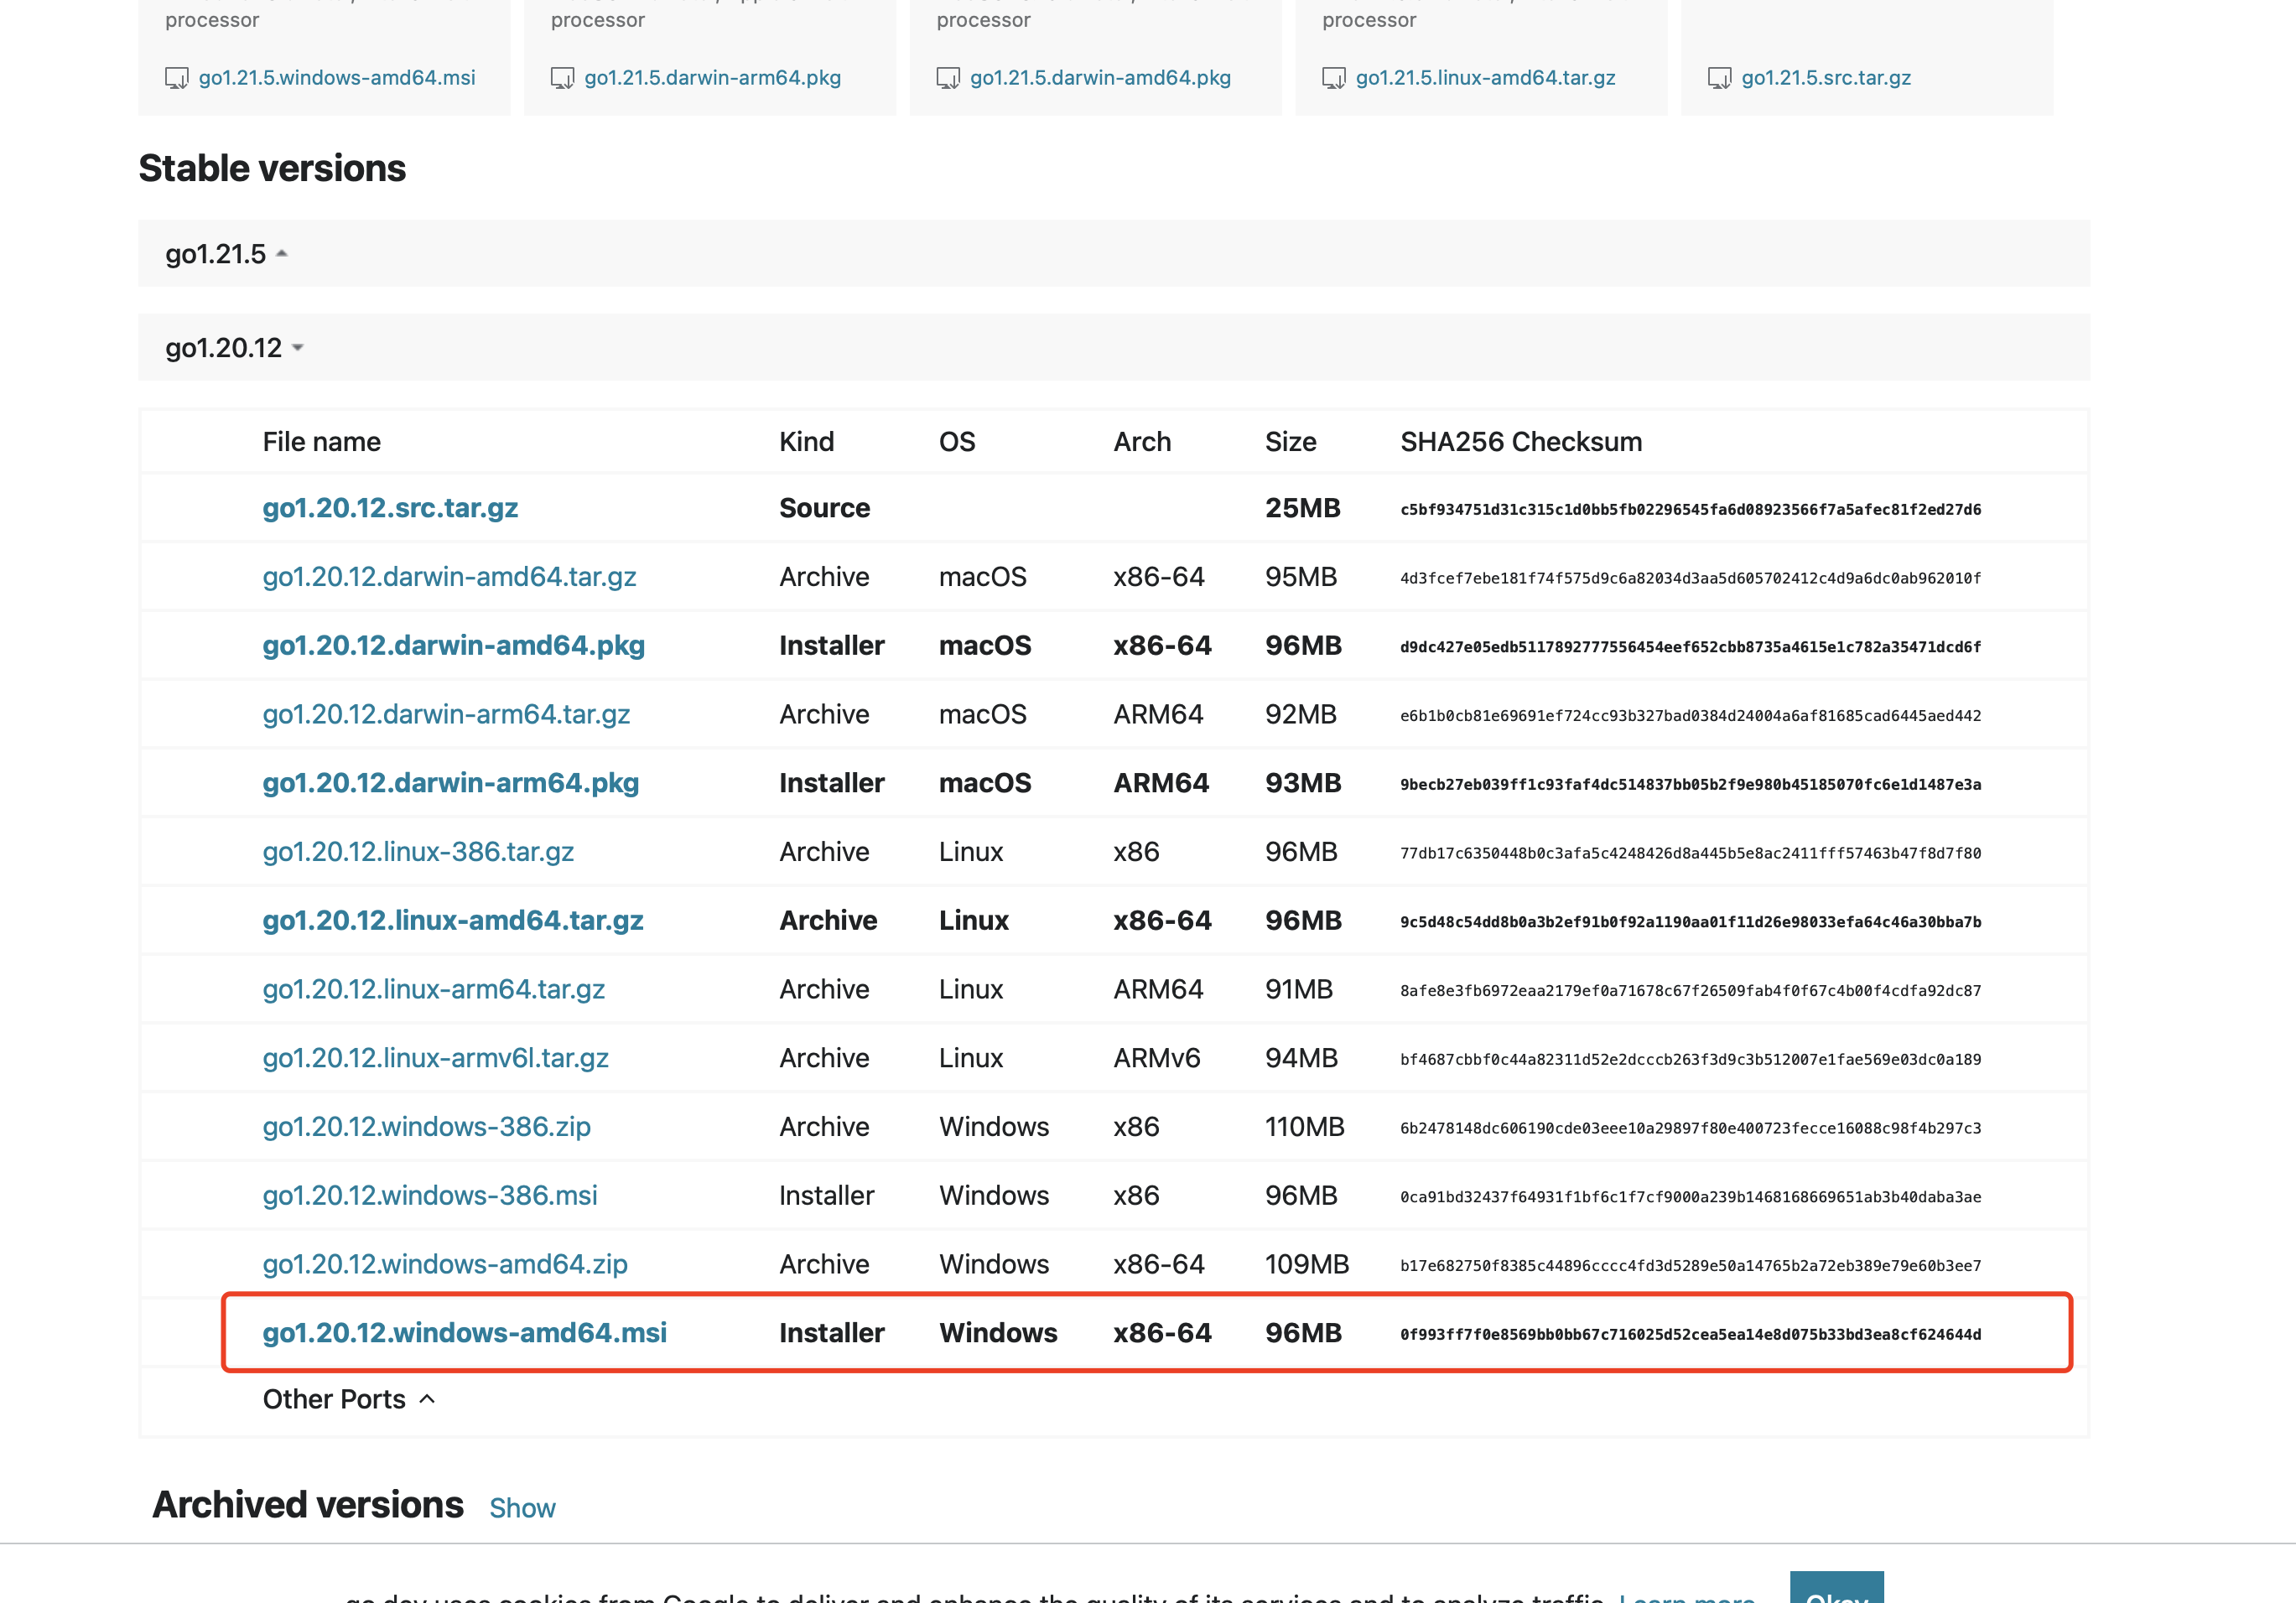
Task: Click download icon beside go1.21.5.darwin-amd64.pkg
Action: point(947,78)
